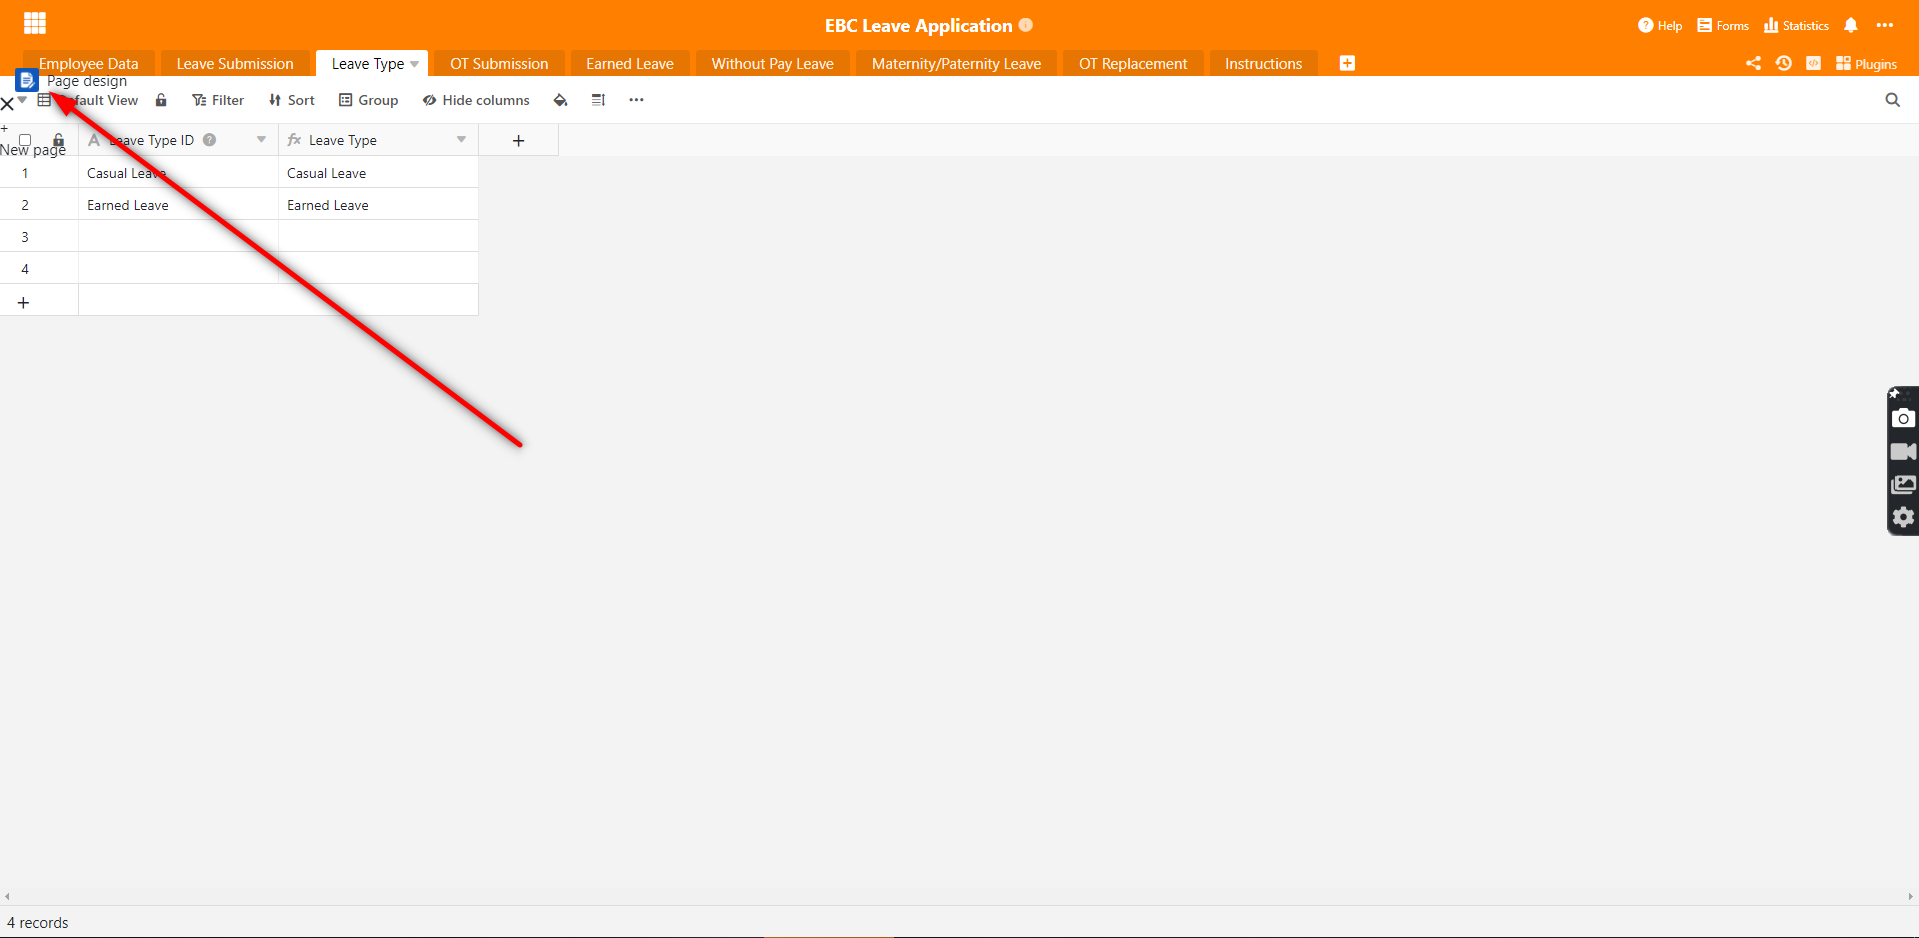Expand the Leave Type formula column dropdown
1919x938 pixels.
pos(461,140)
